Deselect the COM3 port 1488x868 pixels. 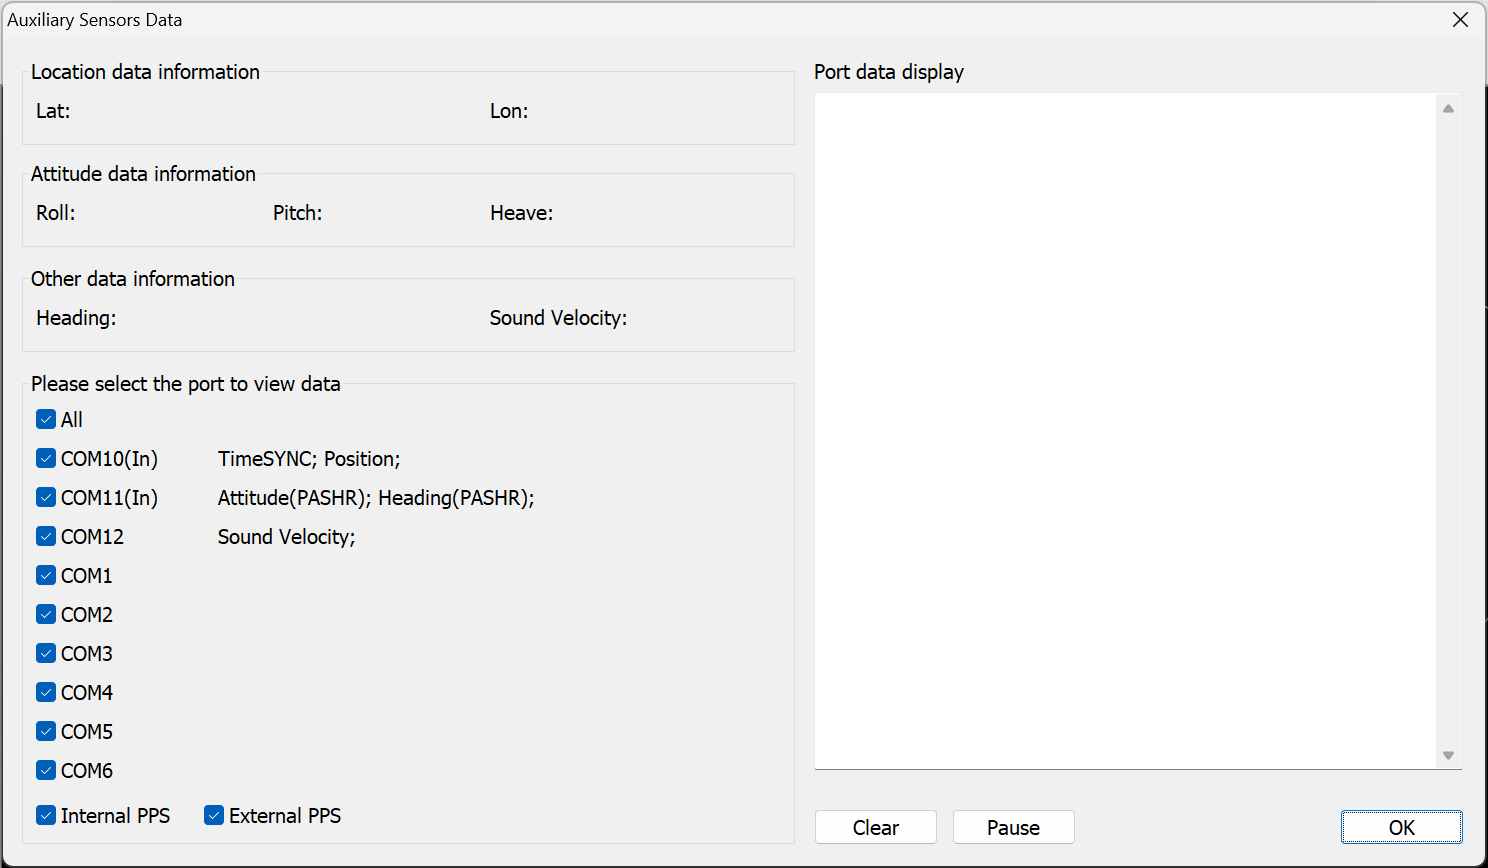[46, 654]
